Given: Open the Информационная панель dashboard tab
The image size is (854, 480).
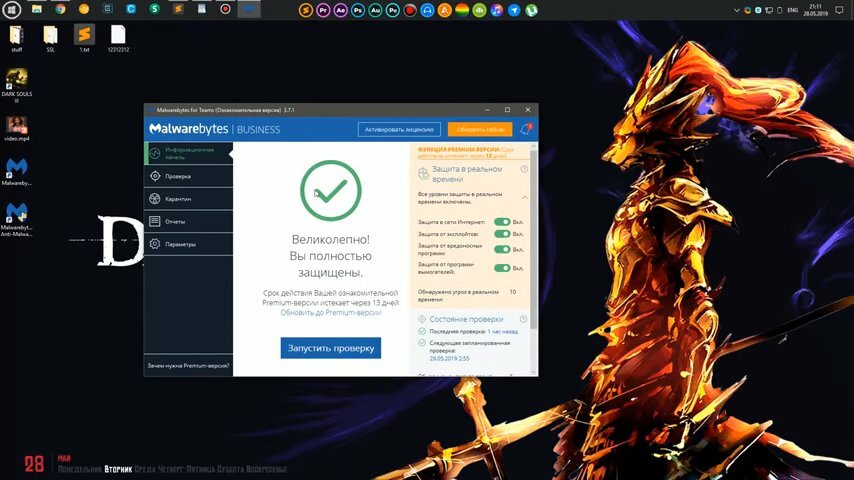Looking at the screenshot, I should click(188, 153).
